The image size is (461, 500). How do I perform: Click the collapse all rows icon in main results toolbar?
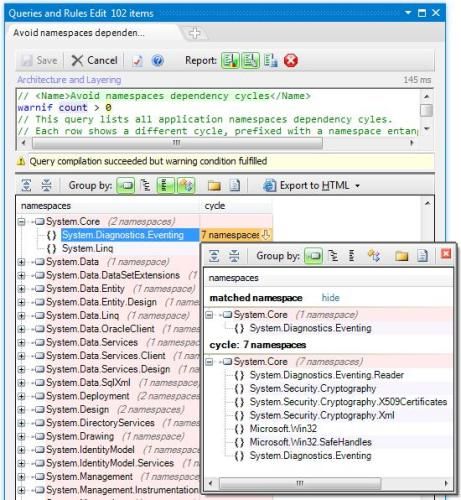(46, 185)
